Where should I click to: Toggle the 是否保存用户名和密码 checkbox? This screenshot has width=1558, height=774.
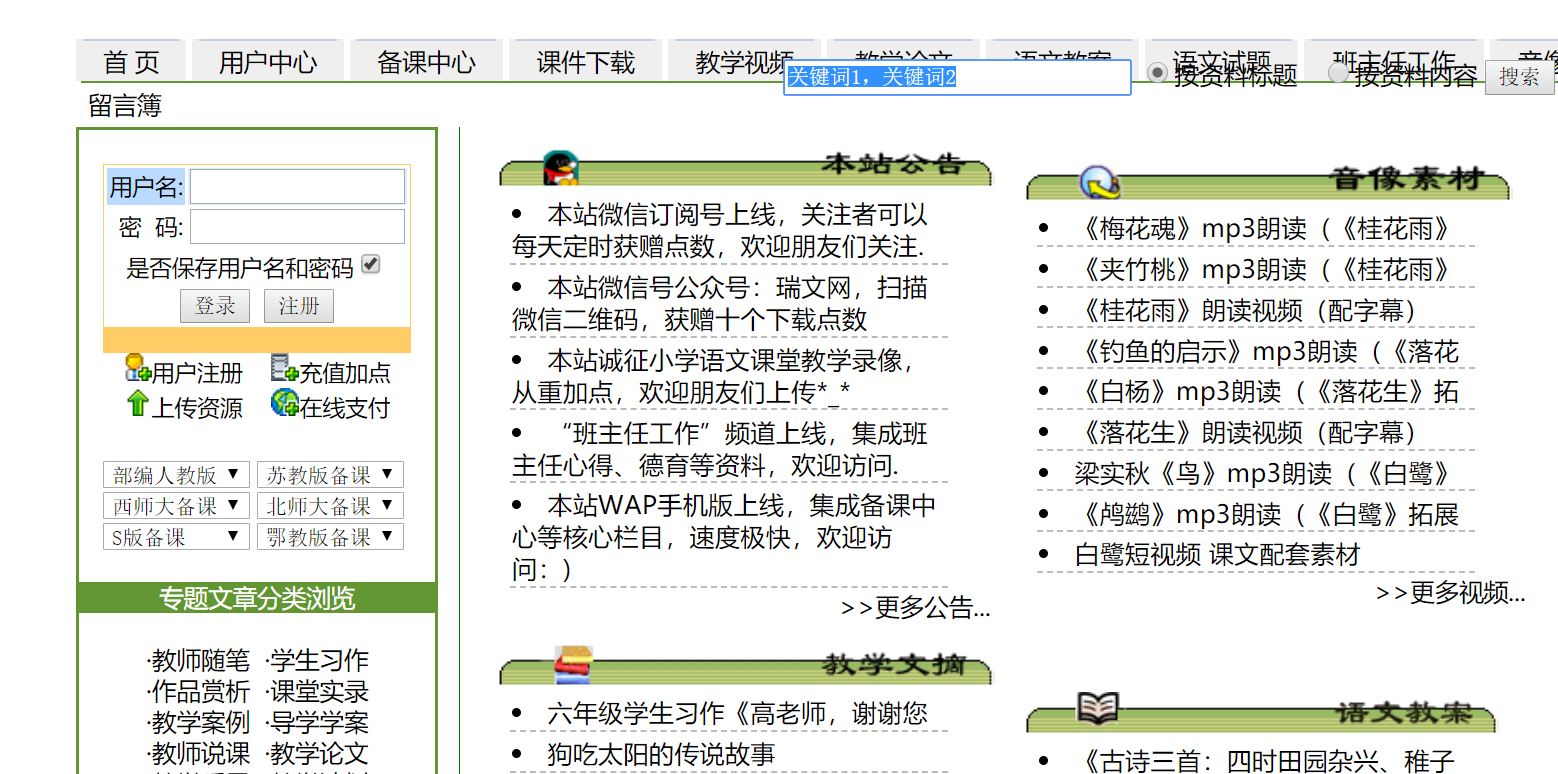click(372, 262)
